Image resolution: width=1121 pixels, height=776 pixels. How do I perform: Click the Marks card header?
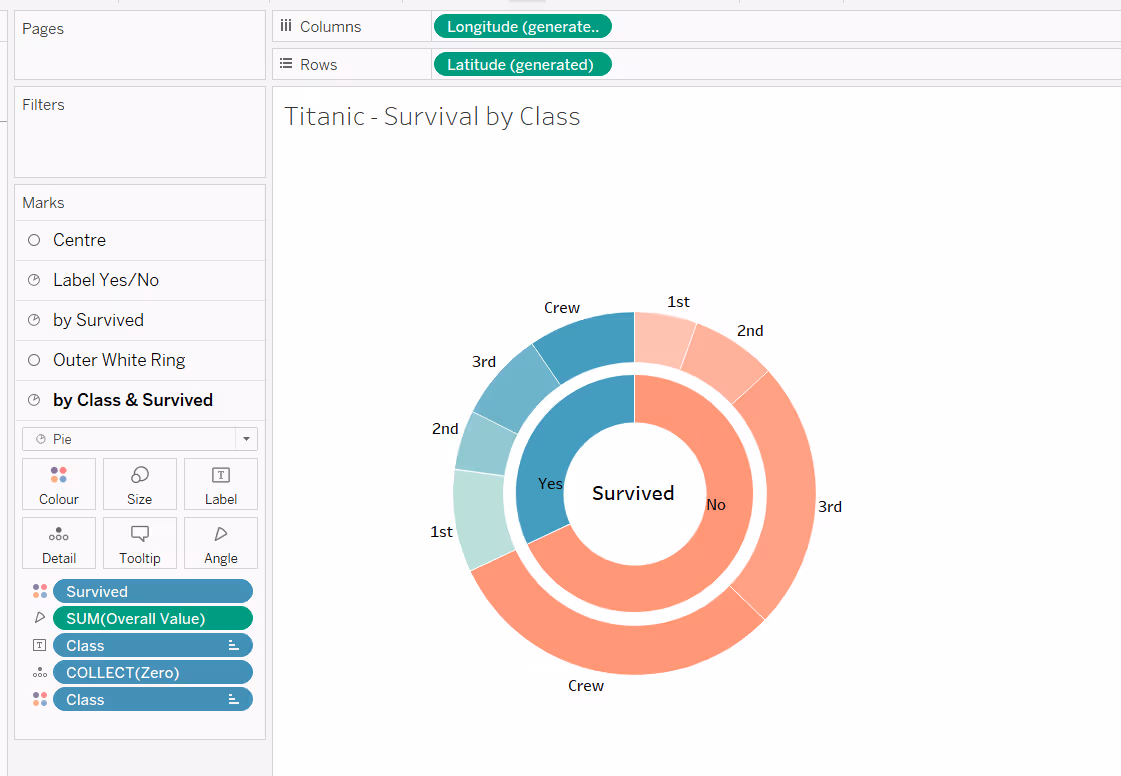(x=140, y=203)
